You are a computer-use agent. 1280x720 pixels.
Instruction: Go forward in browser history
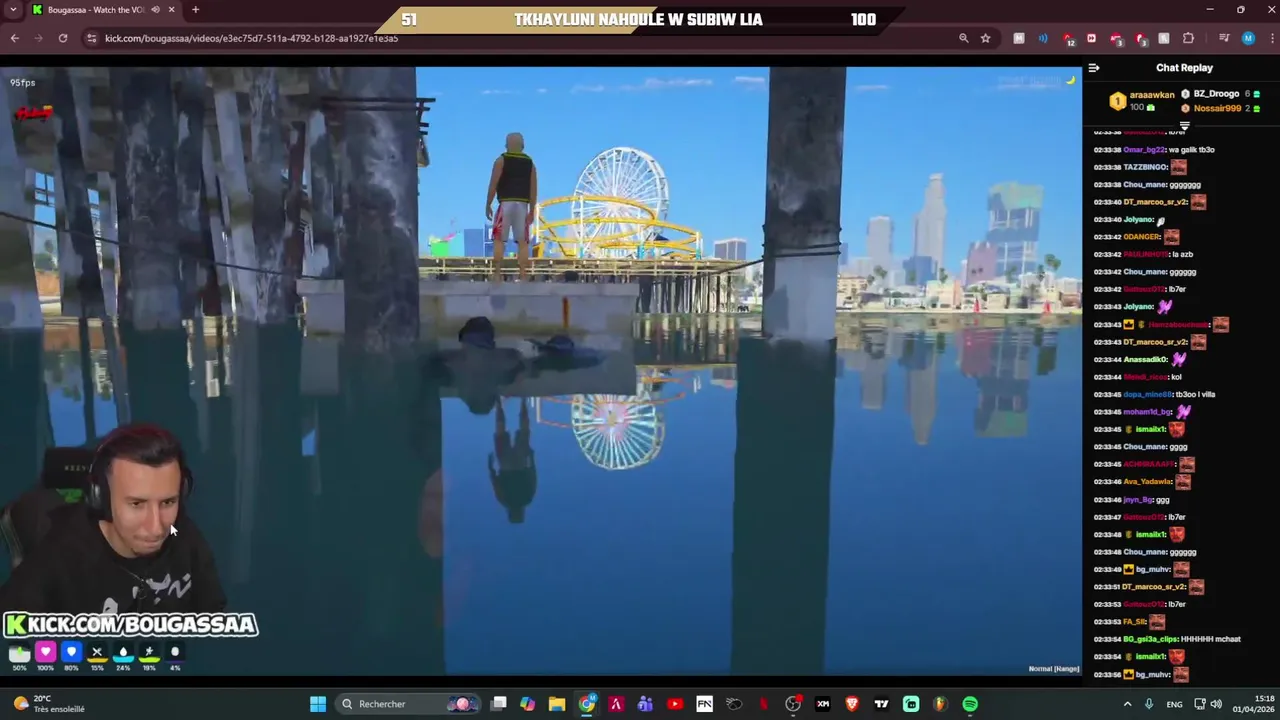(x=39, y=38)
